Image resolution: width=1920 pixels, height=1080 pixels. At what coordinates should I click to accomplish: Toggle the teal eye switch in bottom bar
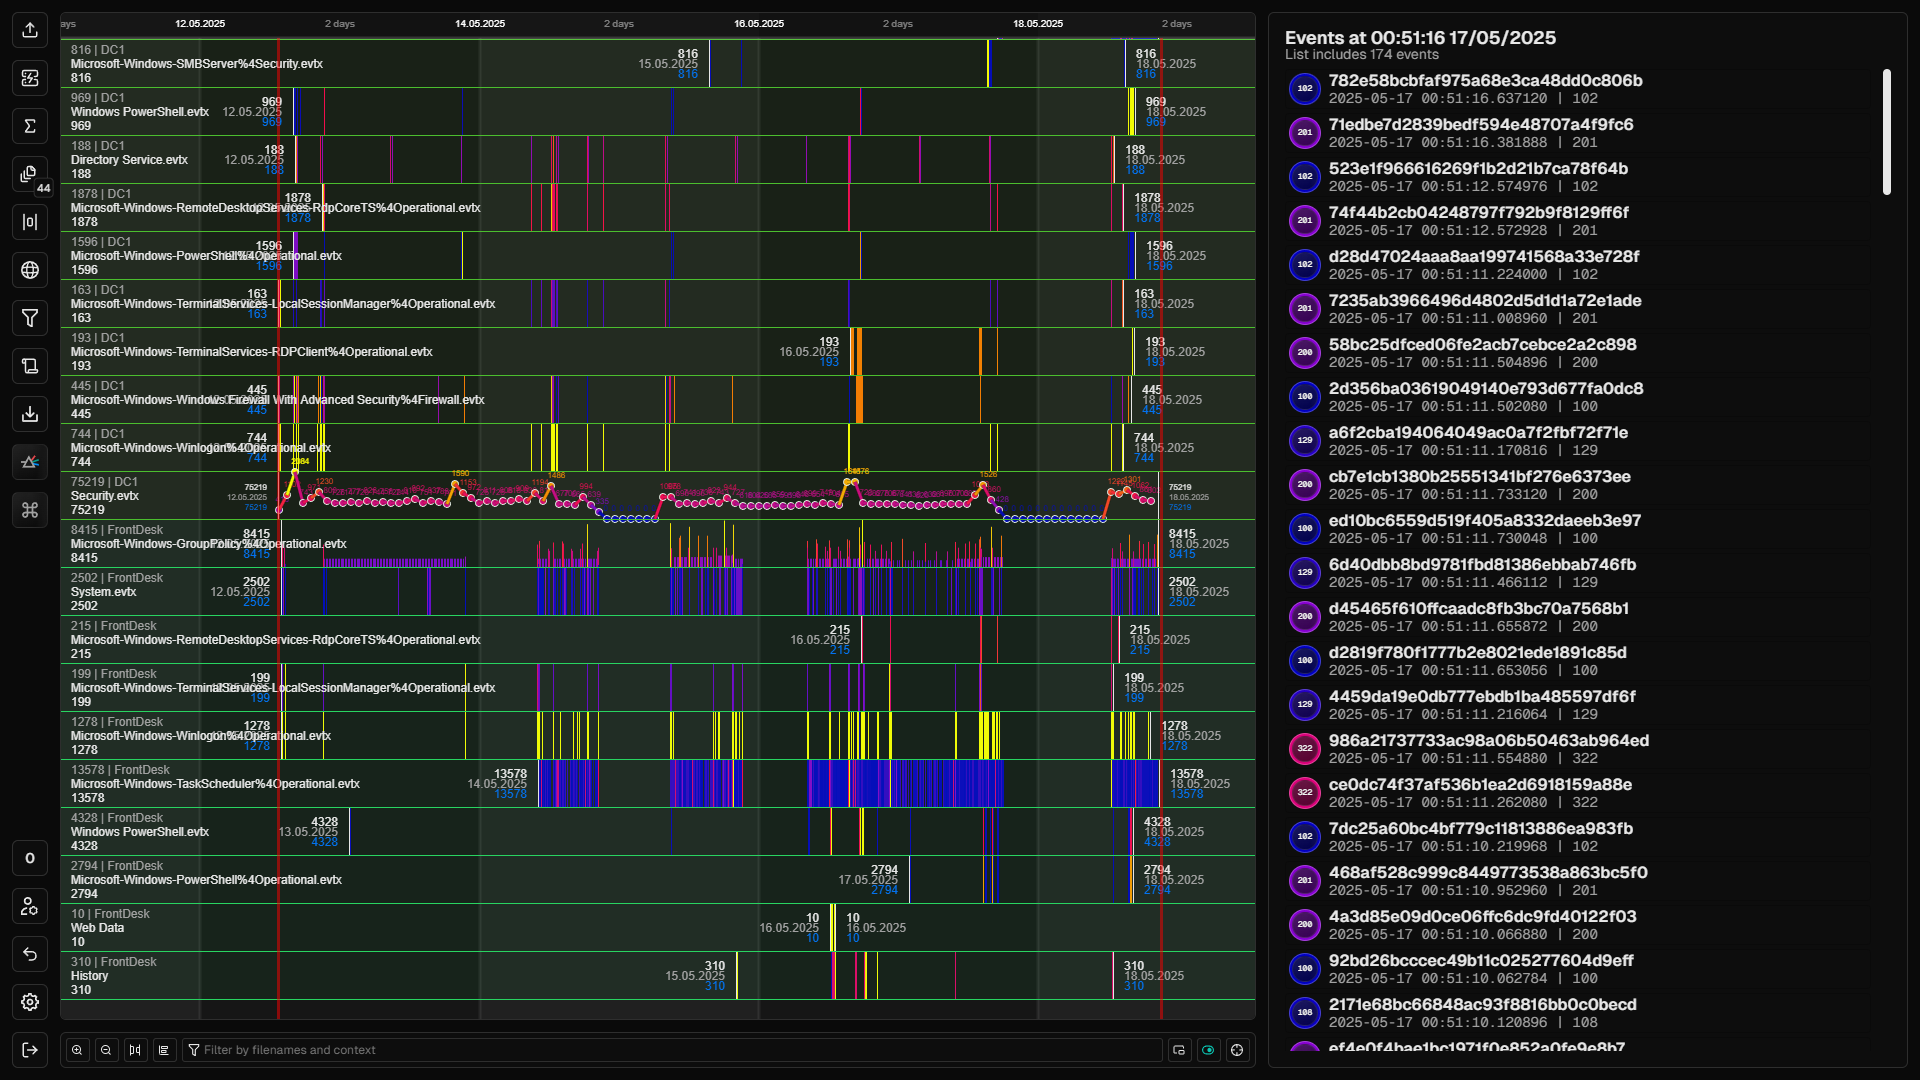click(x=1209, y=1050)
